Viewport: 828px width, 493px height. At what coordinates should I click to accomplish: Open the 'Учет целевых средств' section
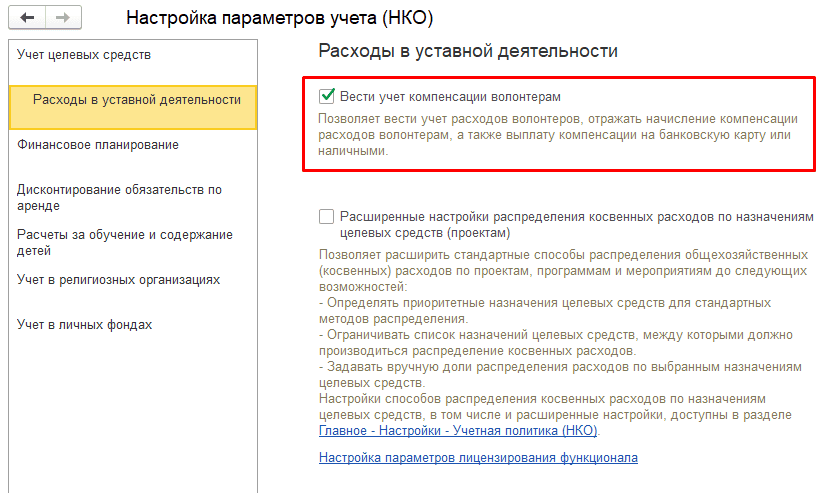[84, 54]
